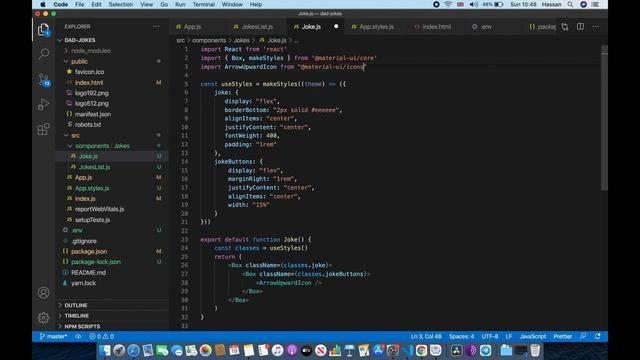Expand the node_modules folder
The width and height of the screenshot is (640, 360).
(x=91, y=51)
